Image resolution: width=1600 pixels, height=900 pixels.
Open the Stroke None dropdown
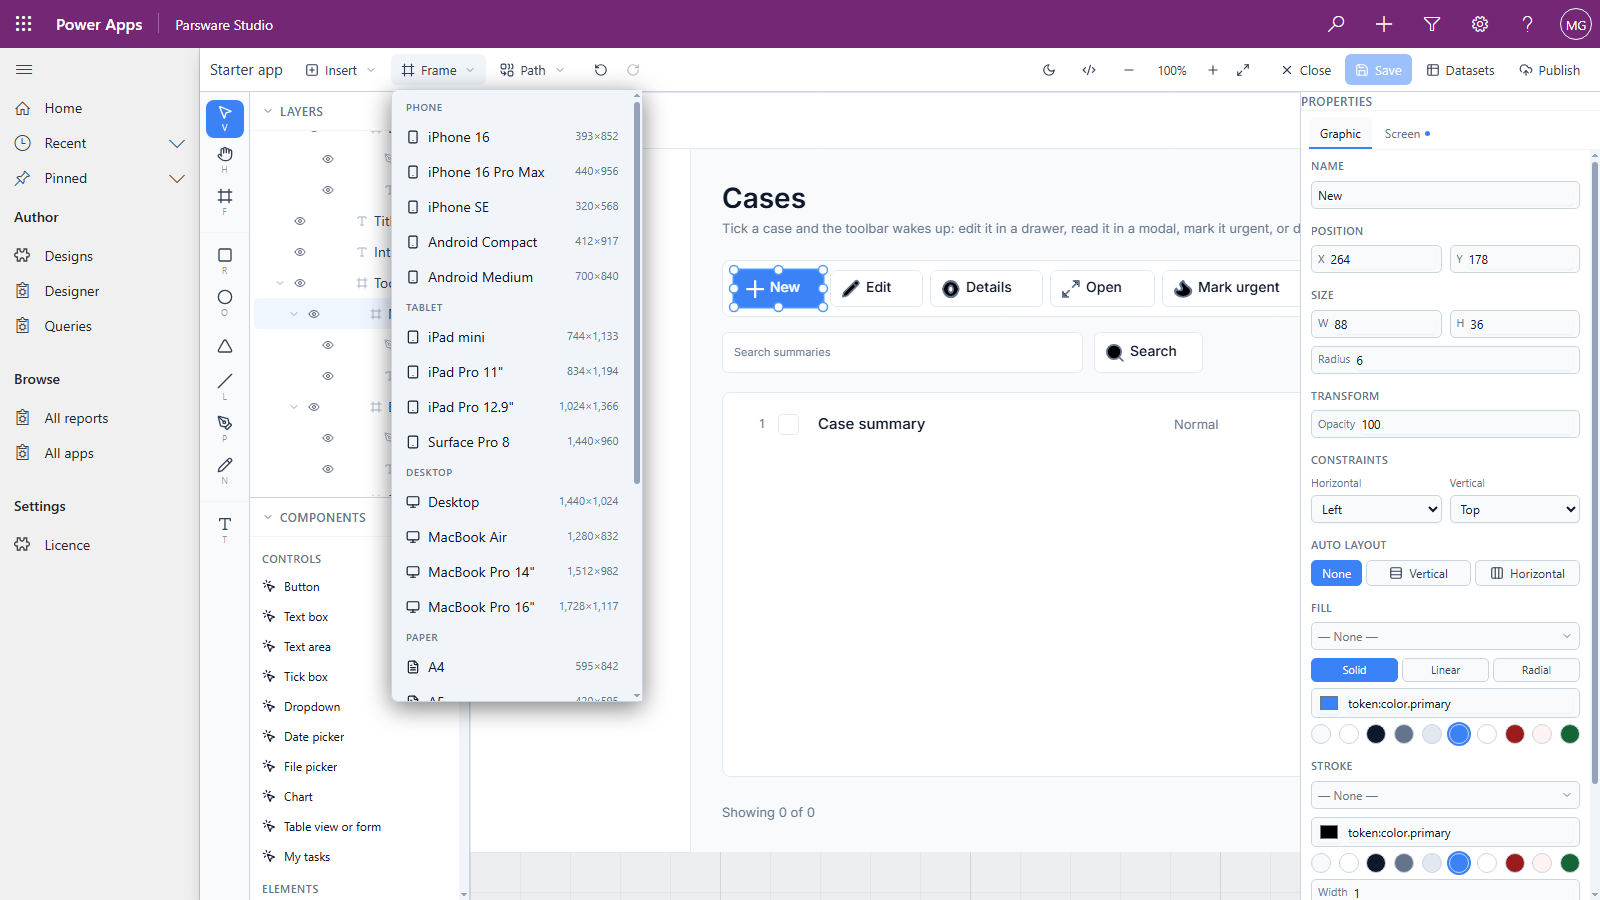(x=1445, y=795)
